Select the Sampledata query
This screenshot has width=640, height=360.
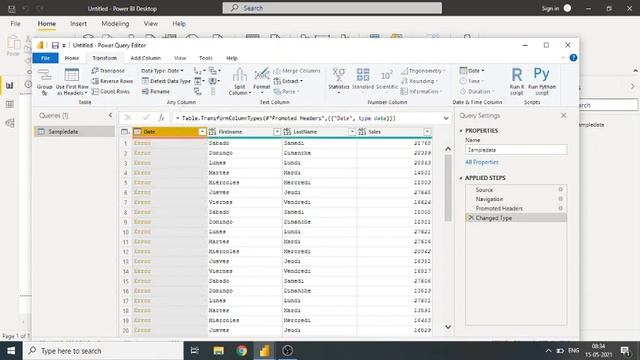(x=74, y=131)
